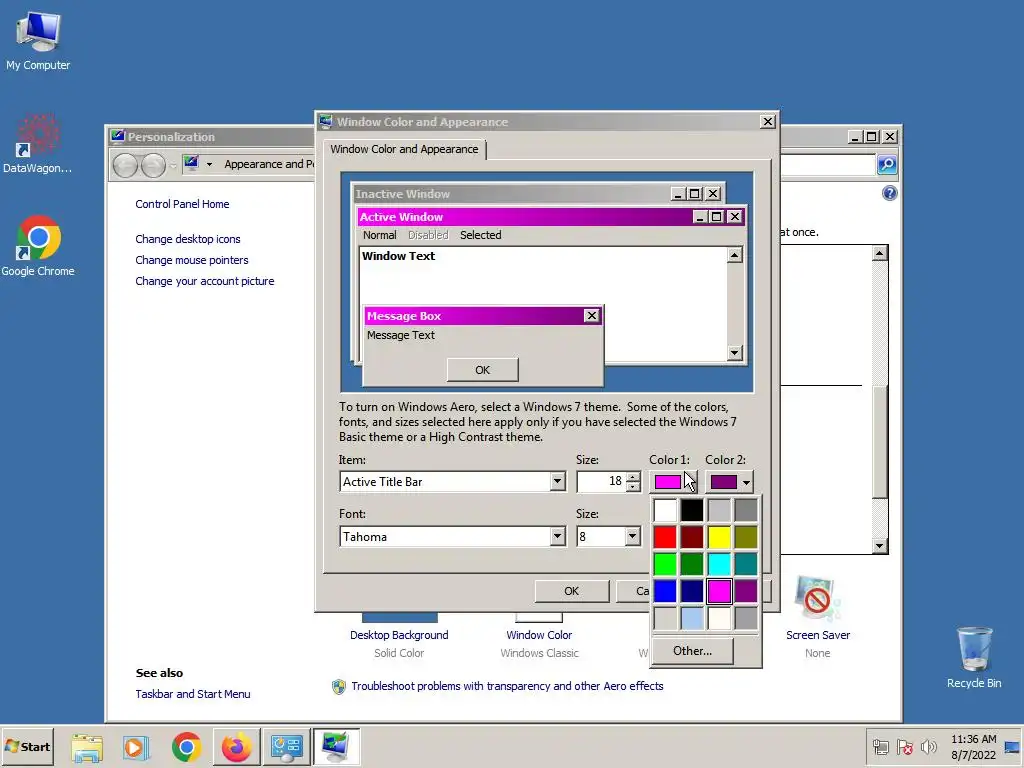Screen dimensions: 1024x768
Task: Click the Back arrow in Personalization
Action: click(125, 165)
